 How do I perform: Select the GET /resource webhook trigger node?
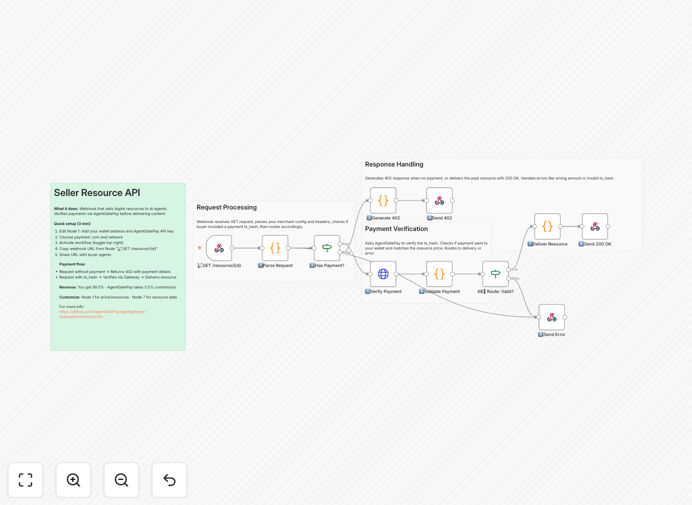click(219, 248)
